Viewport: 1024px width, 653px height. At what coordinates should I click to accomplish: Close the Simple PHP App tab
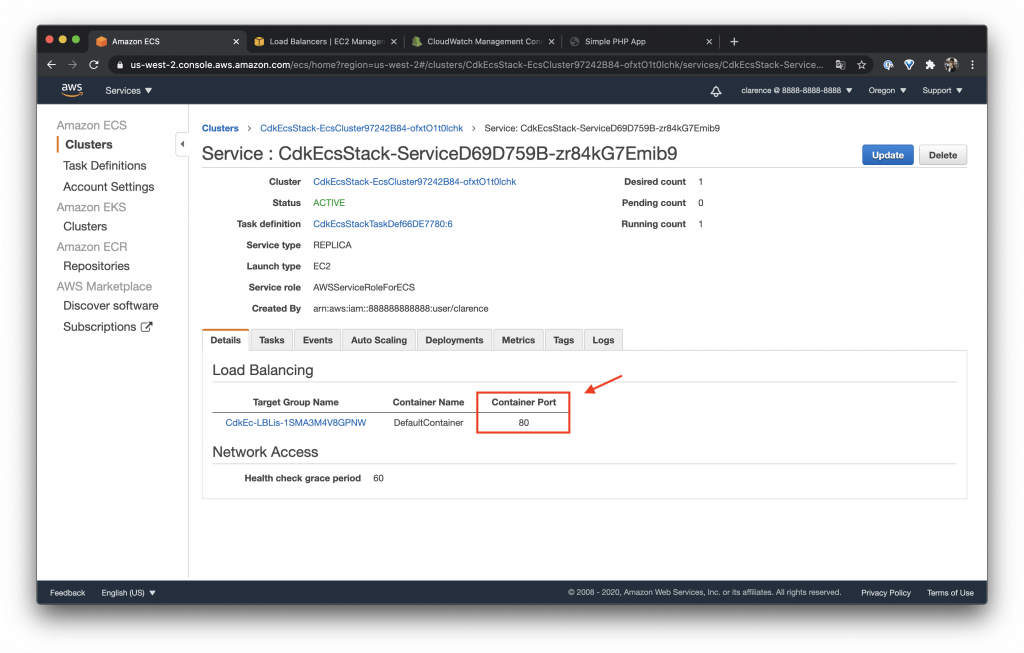[x=709, y=41]
